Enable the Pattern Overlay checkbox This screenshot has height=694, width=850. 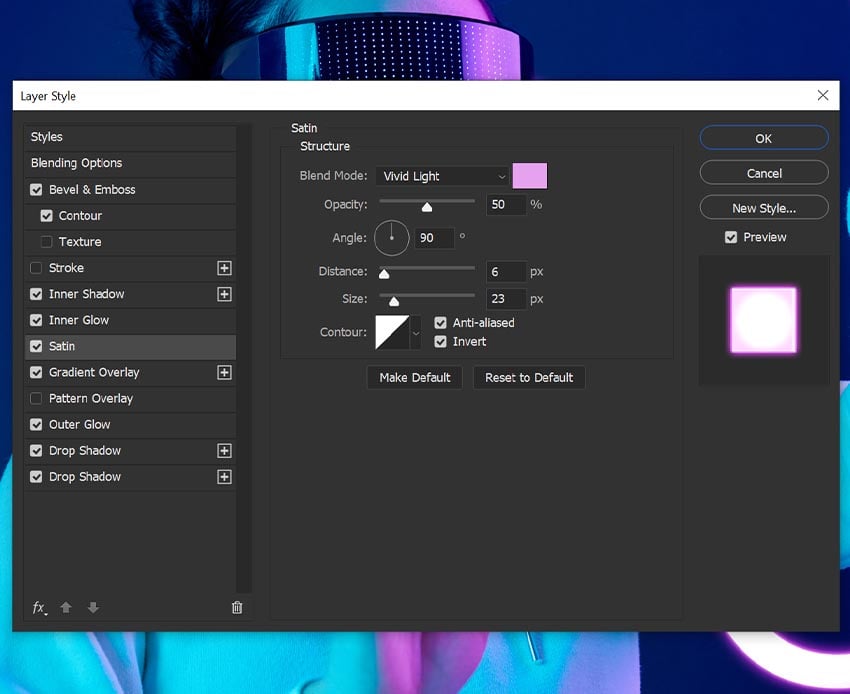click(x=36, y=399)
